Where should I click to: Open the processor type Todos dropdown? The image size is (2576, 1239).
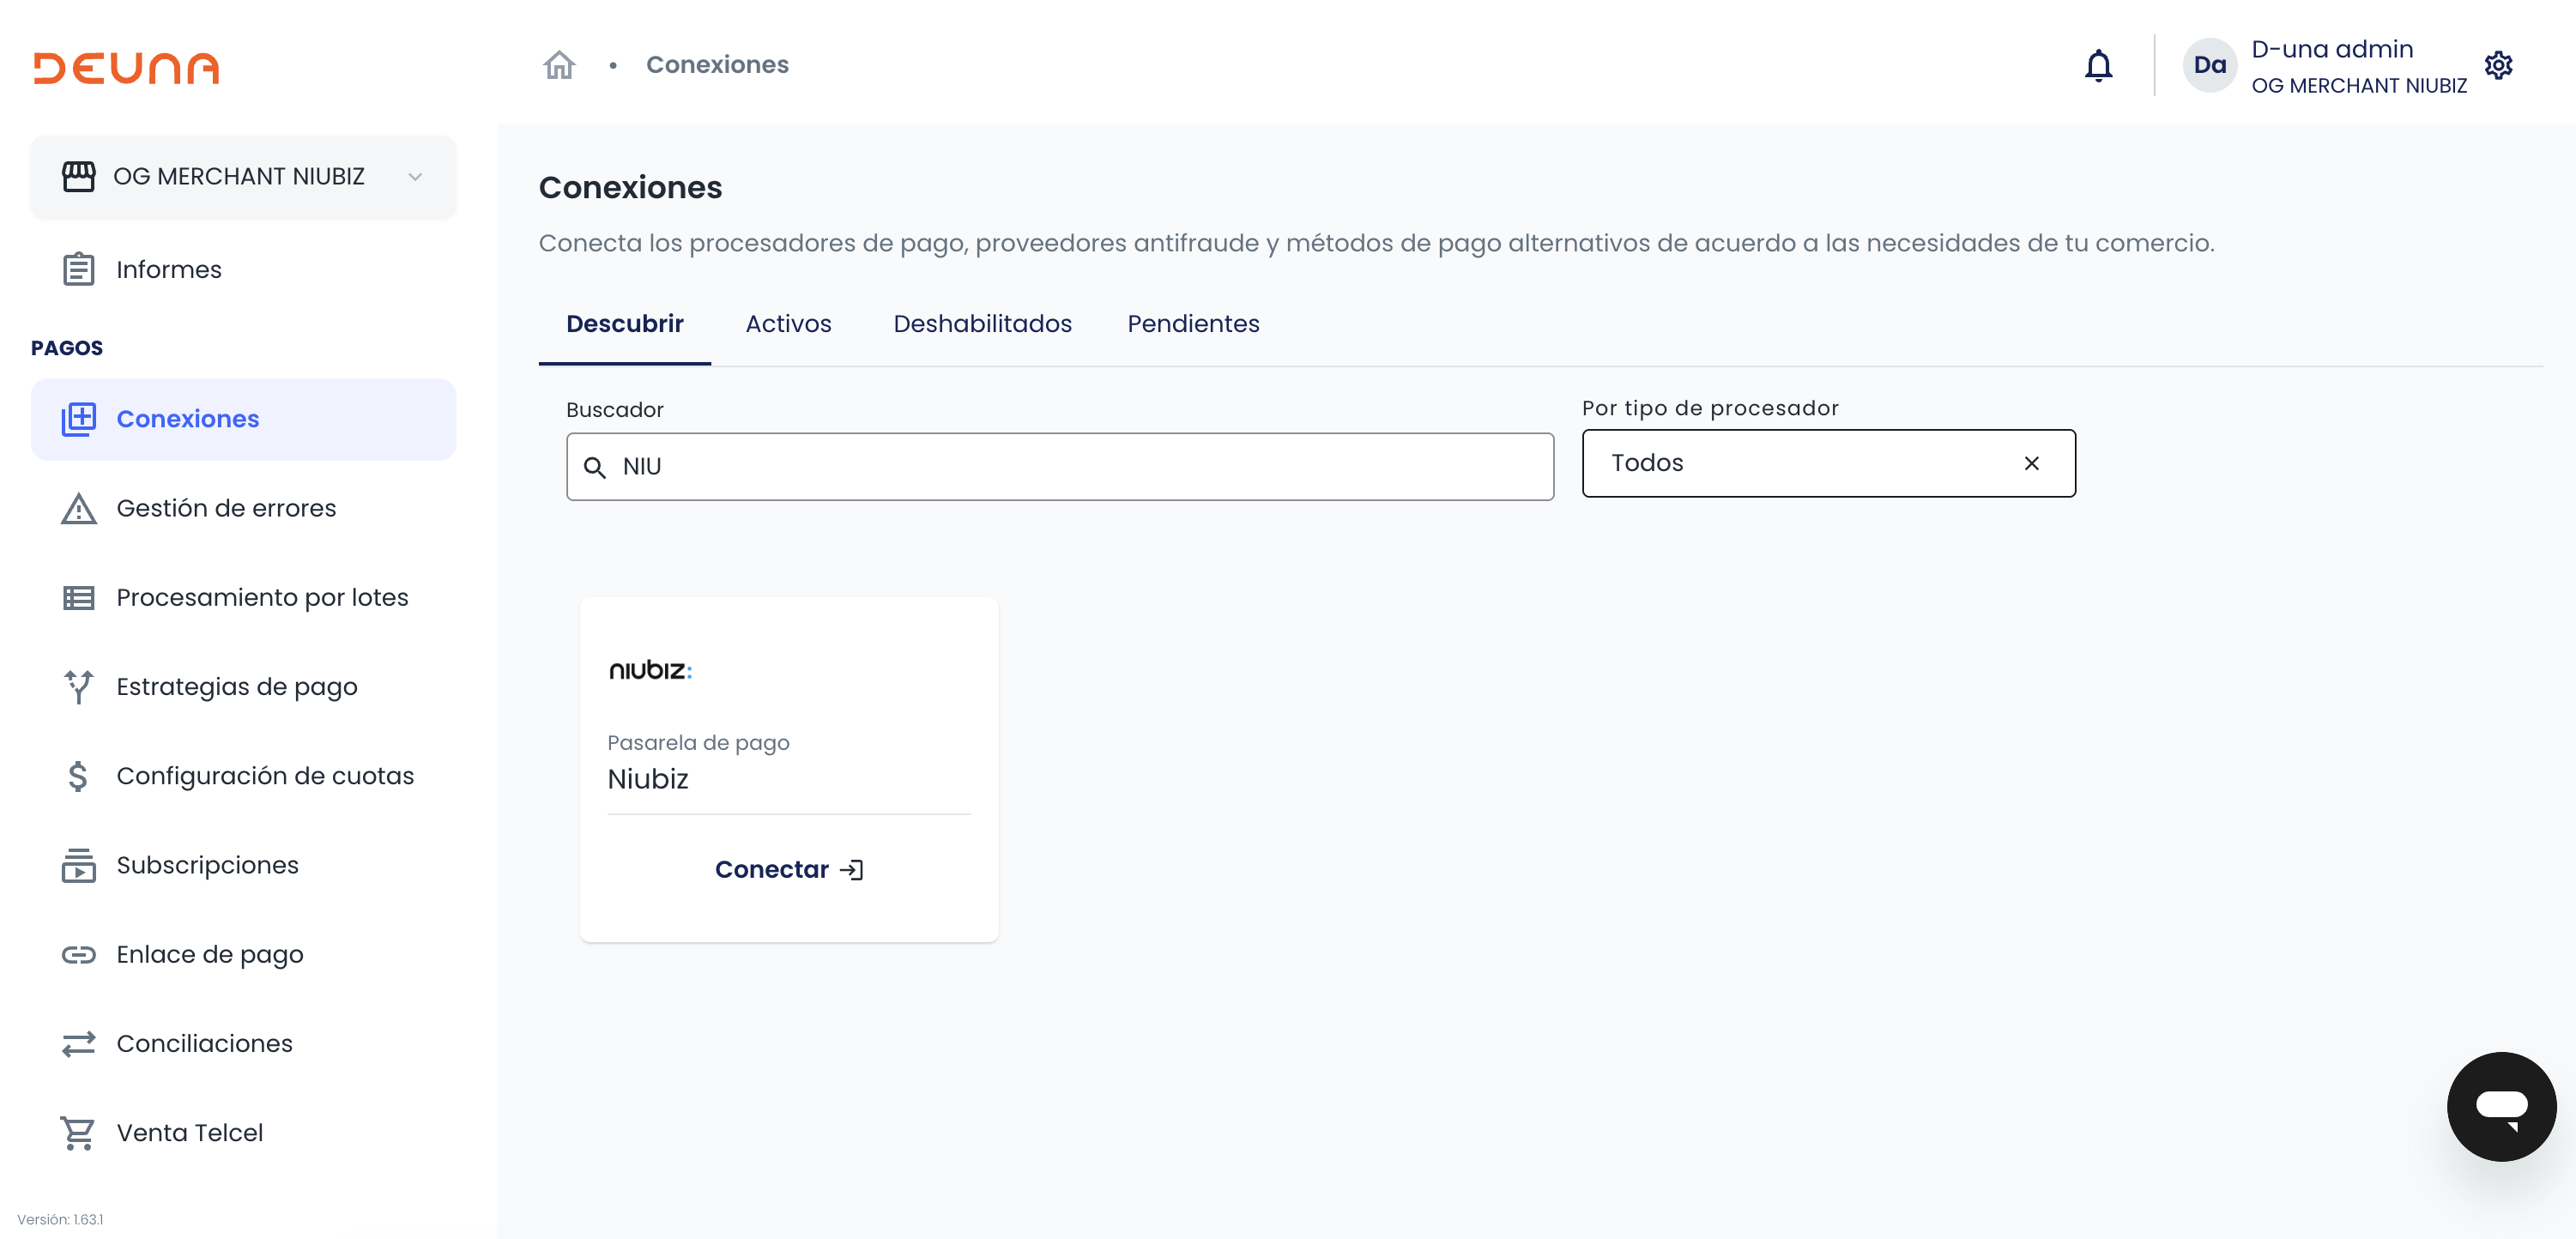tap(1800, 463)
